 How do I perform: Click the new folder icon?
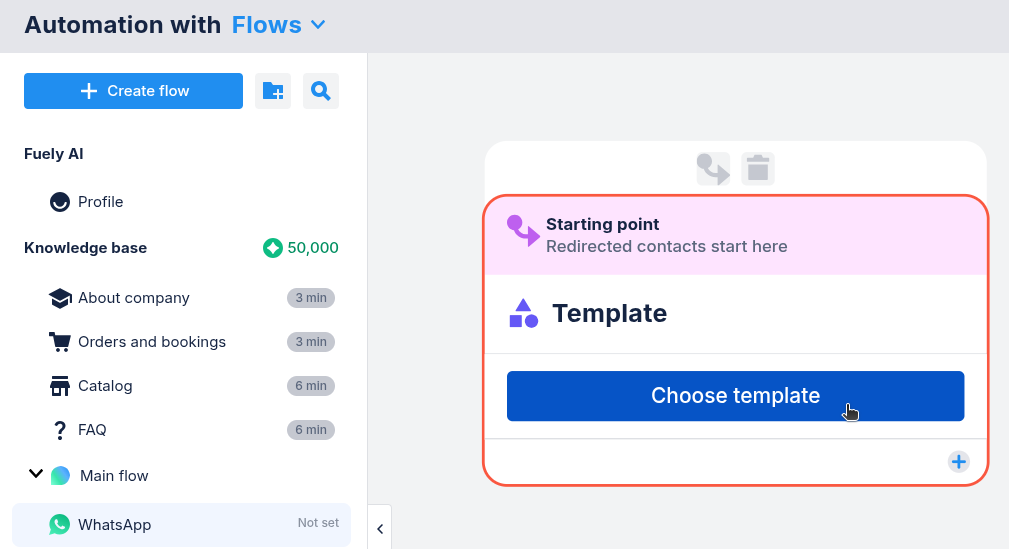[x=273, y=91]
